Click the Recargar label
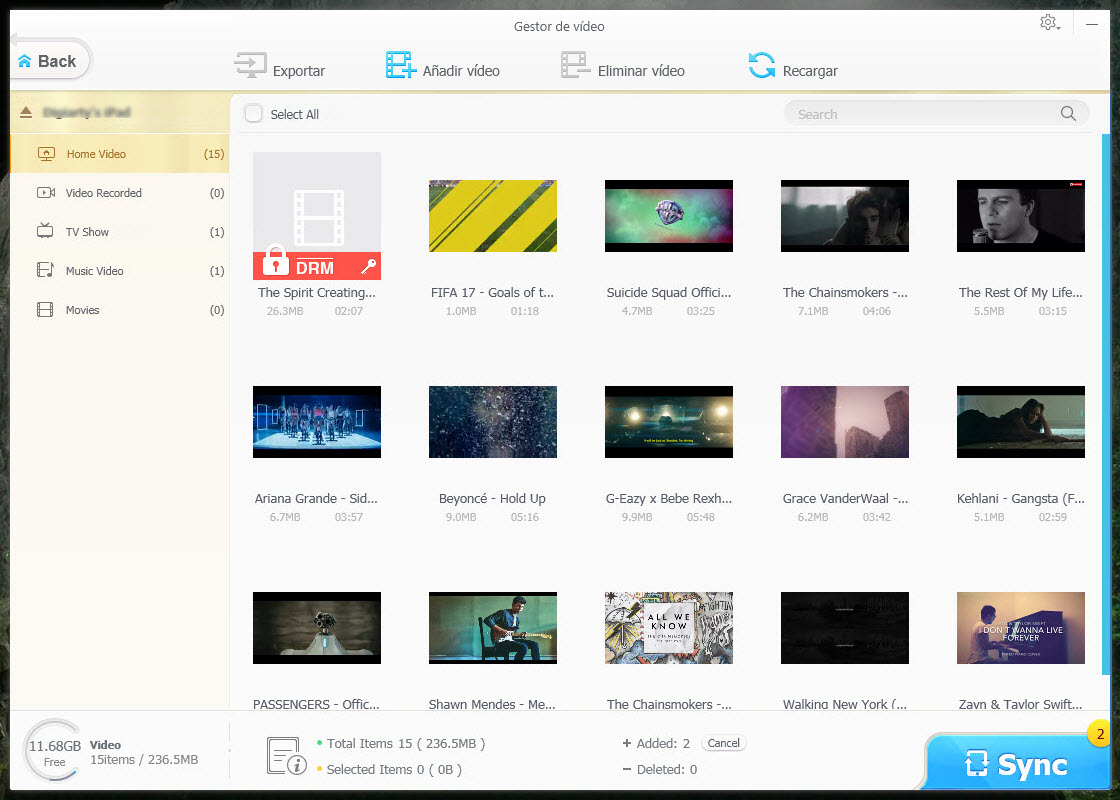This screenshot has height=800, width=1120. [810, 71]
